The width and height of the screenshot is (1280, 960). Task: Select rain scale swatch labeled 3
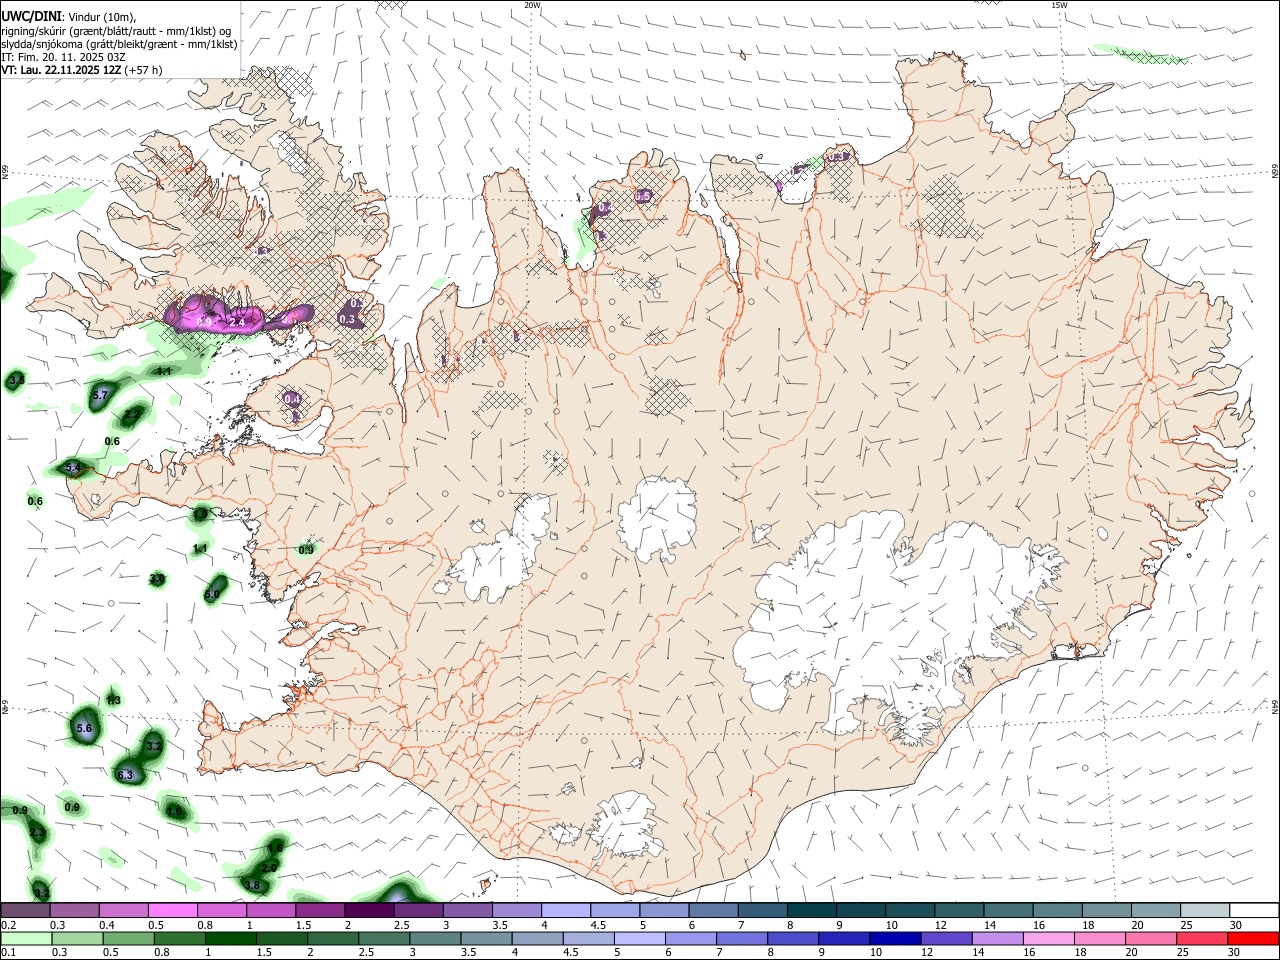point(434,939)
